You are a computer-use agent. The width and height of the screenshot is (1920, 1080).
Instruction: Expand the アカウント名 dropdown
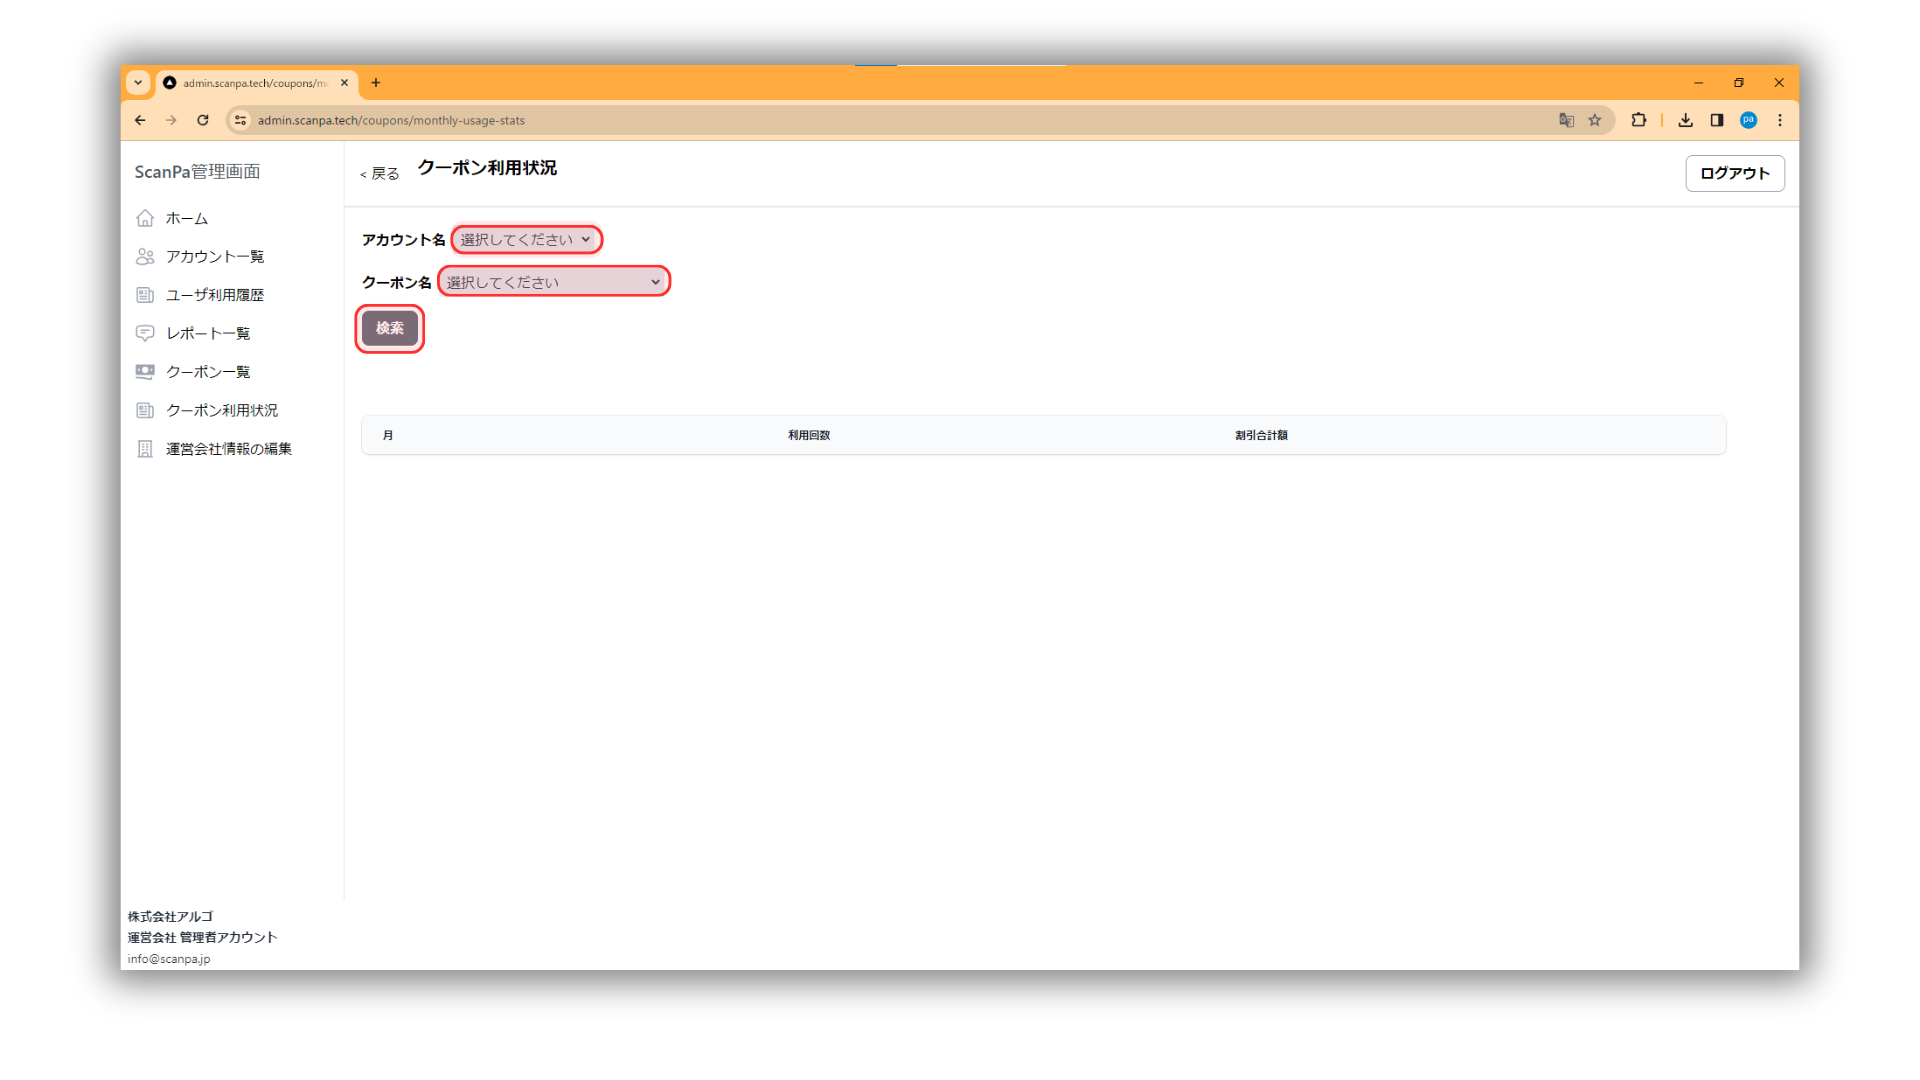click(526, 240)
